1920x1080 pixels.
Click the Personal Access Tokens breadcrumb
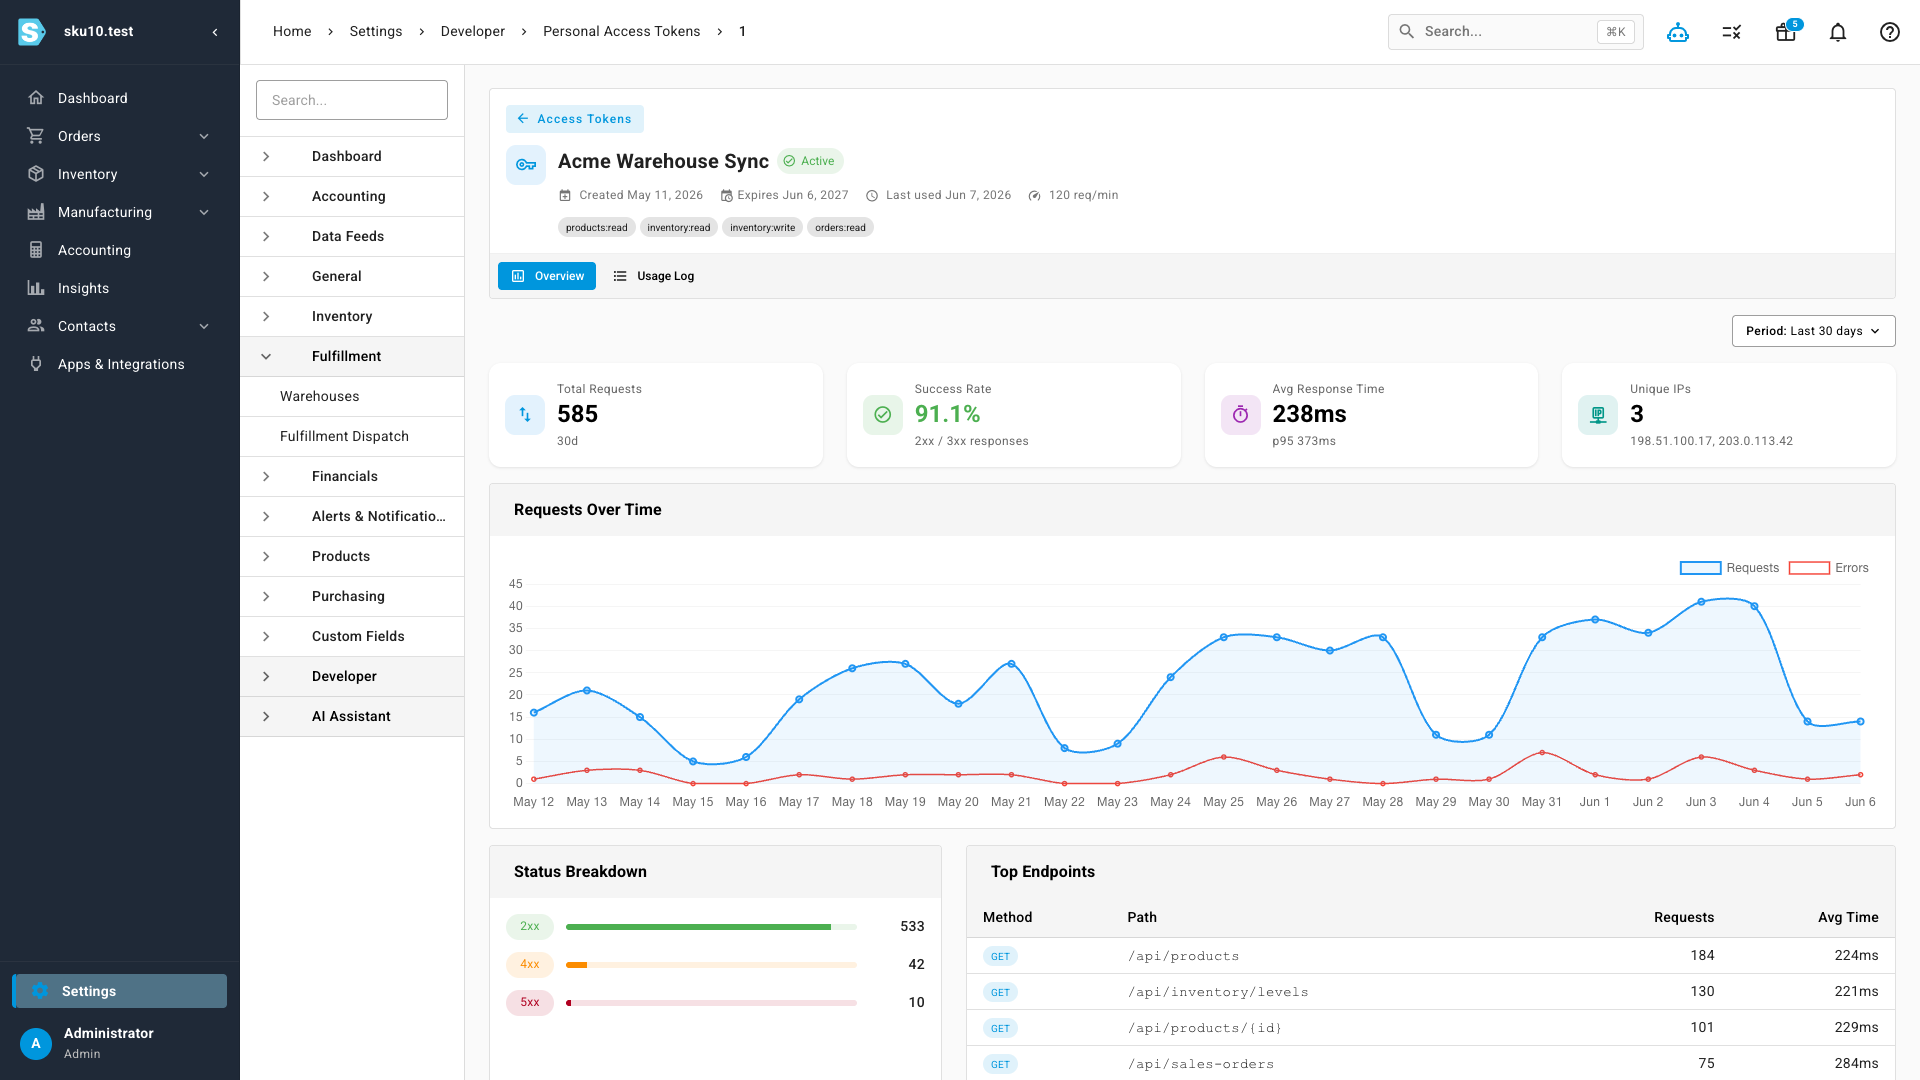click(x=621, y=32)
